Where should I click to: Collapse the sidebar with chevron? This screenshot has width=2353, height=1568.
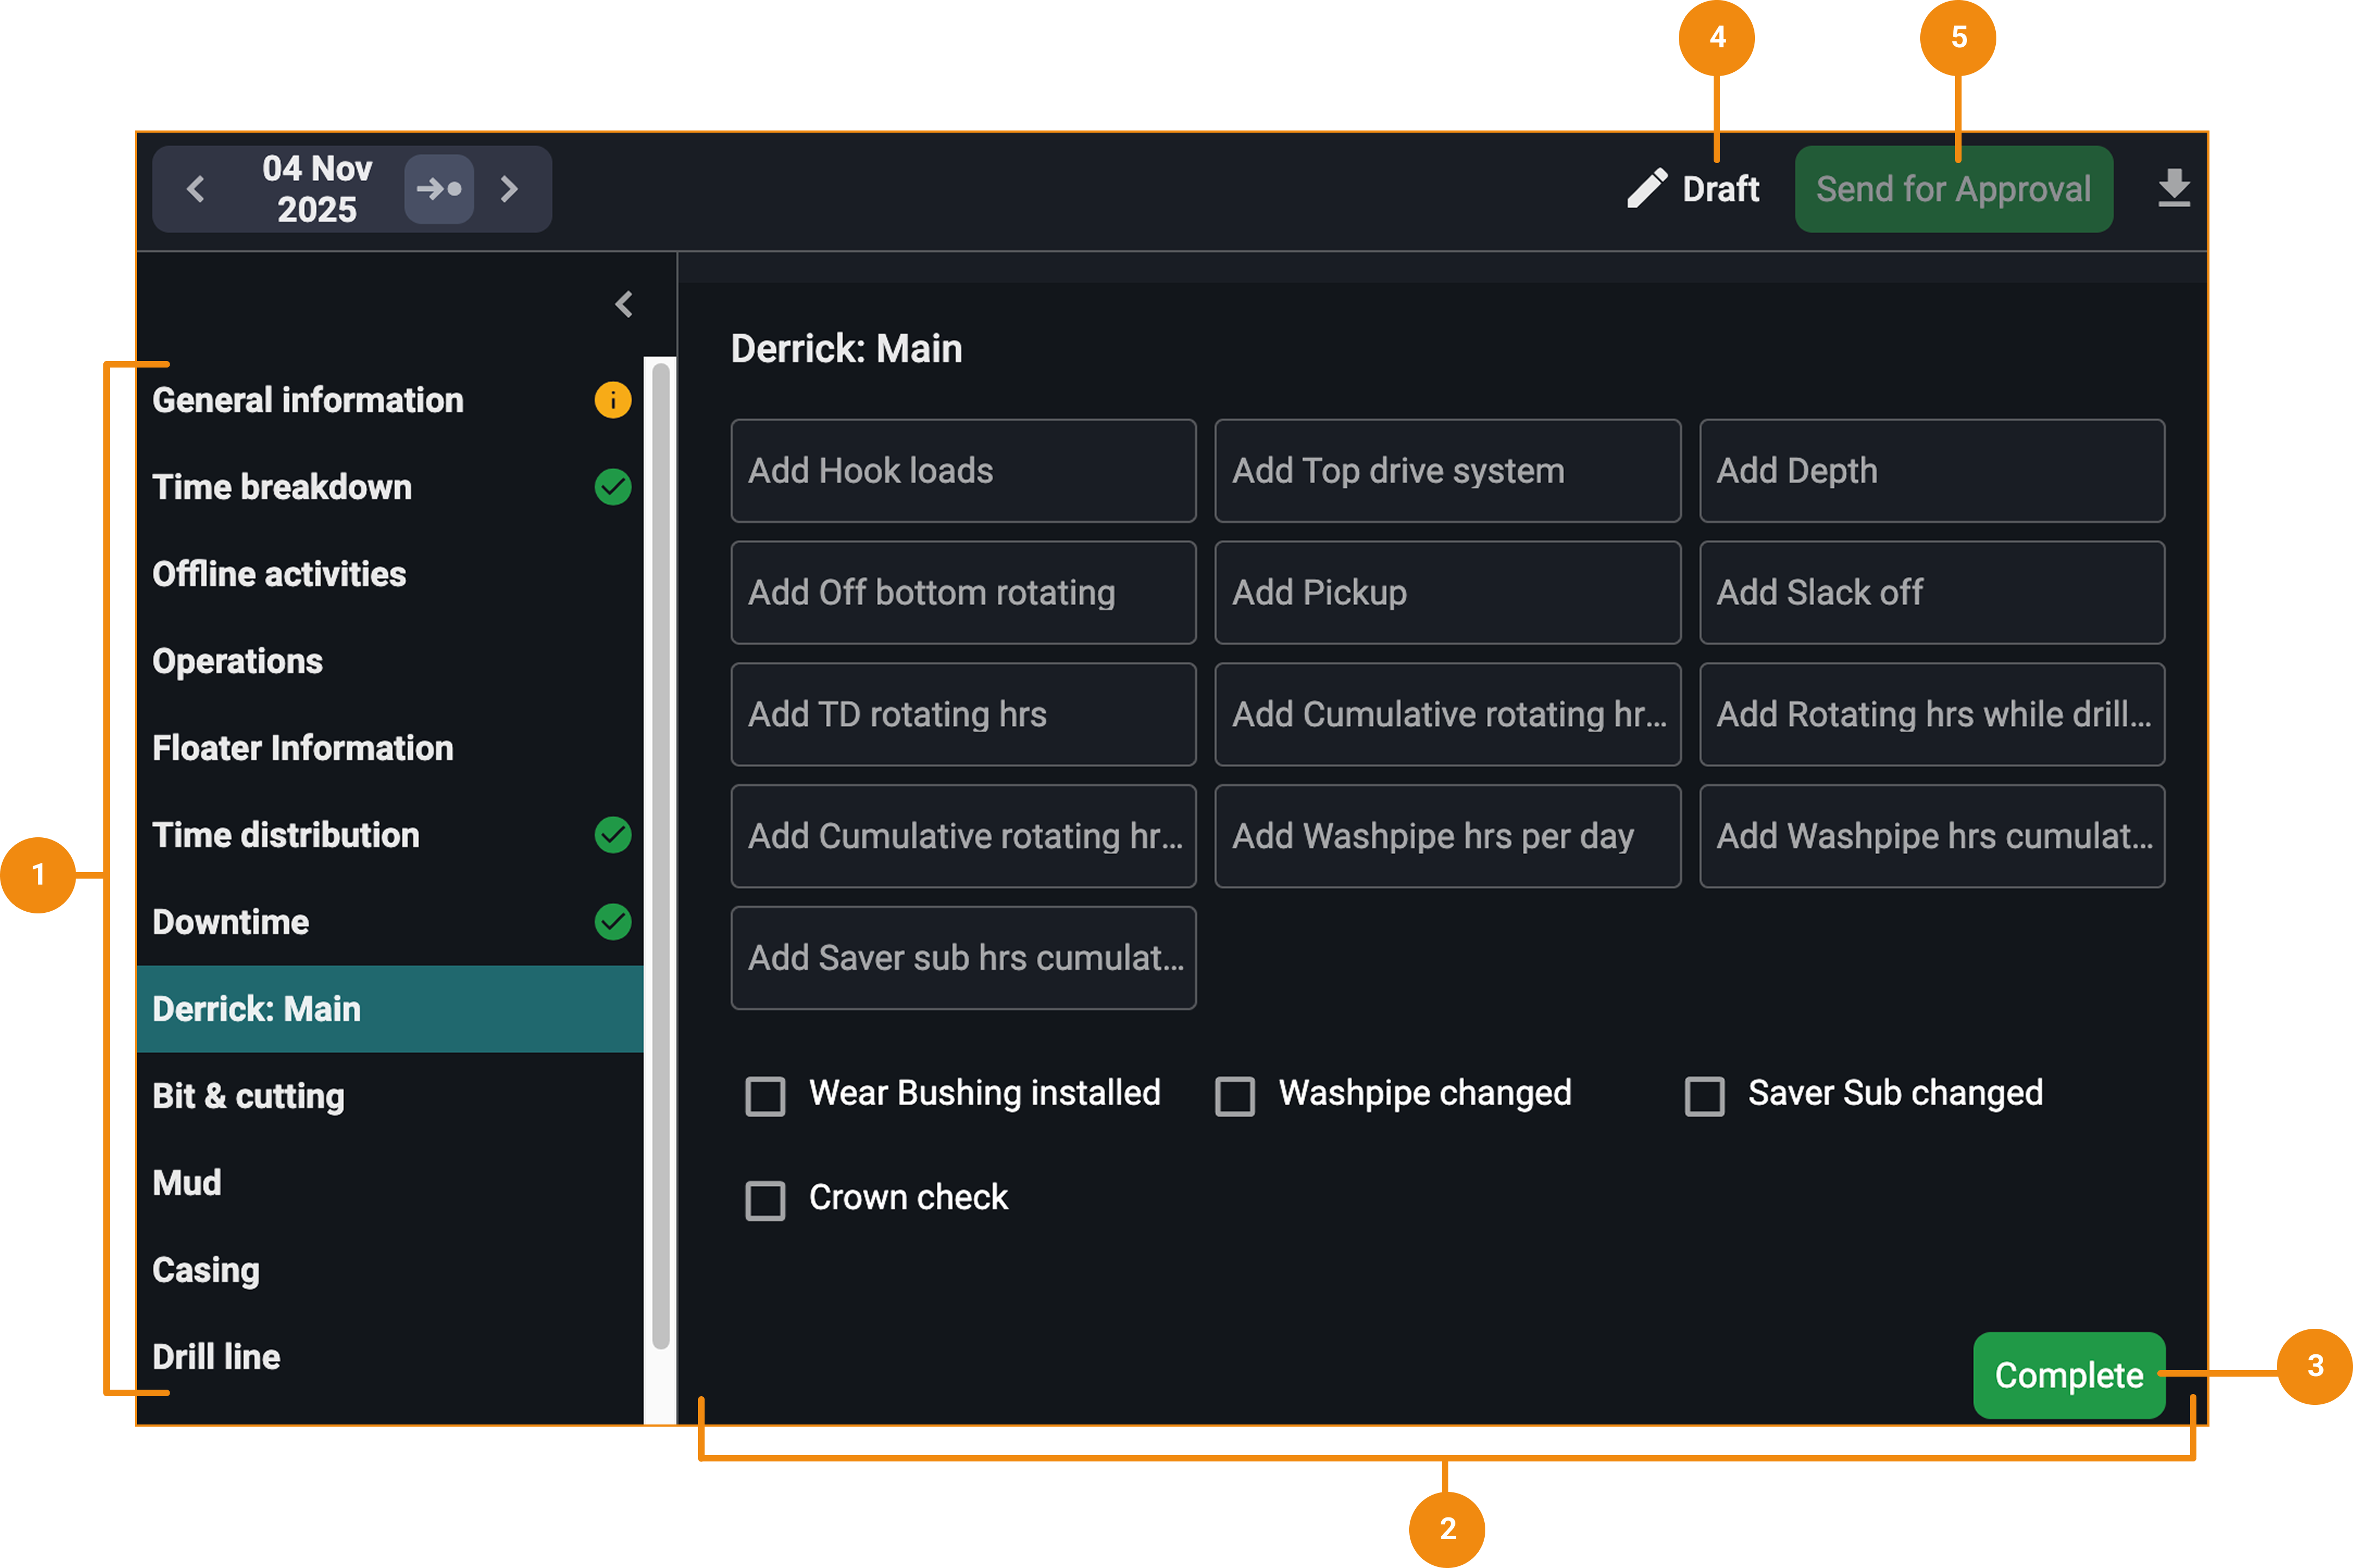pos(624,304)
